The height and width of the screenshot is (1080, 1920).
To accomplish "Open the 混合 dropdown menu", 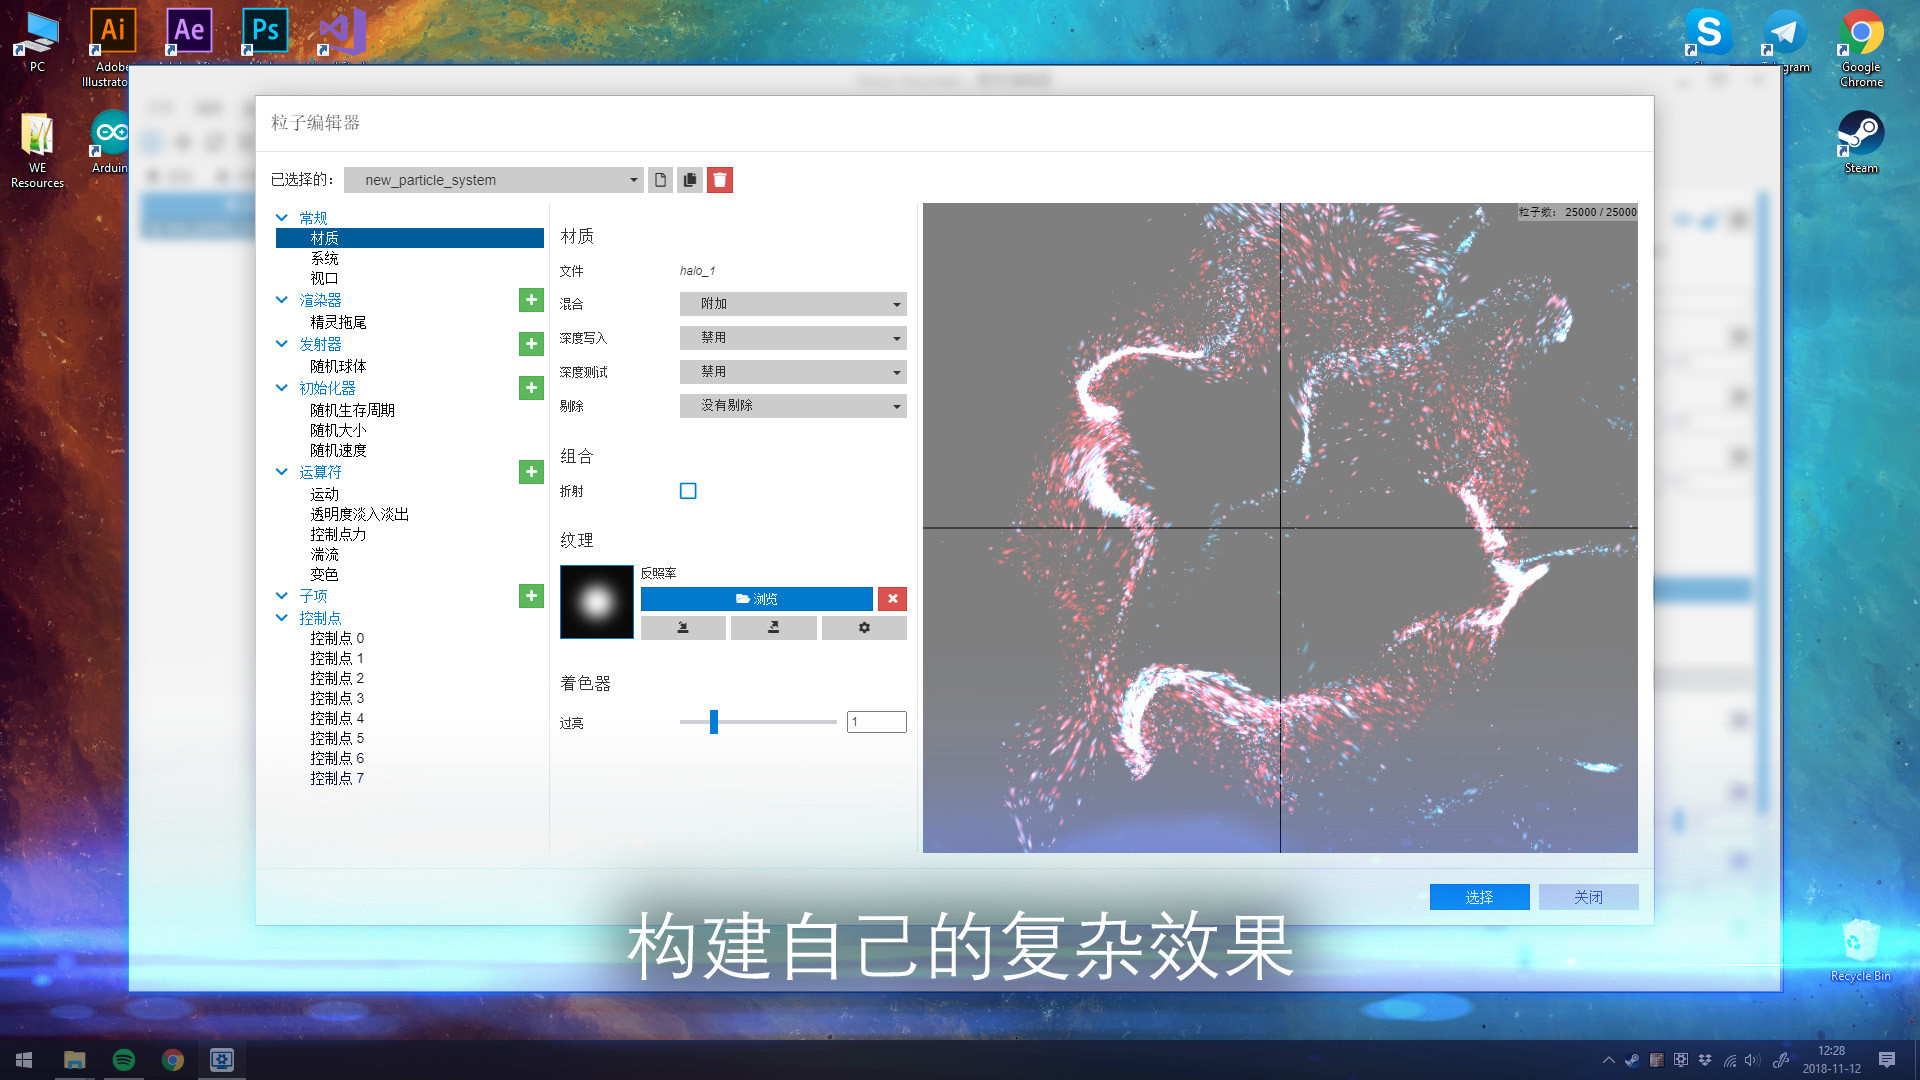I will (791, 303).
